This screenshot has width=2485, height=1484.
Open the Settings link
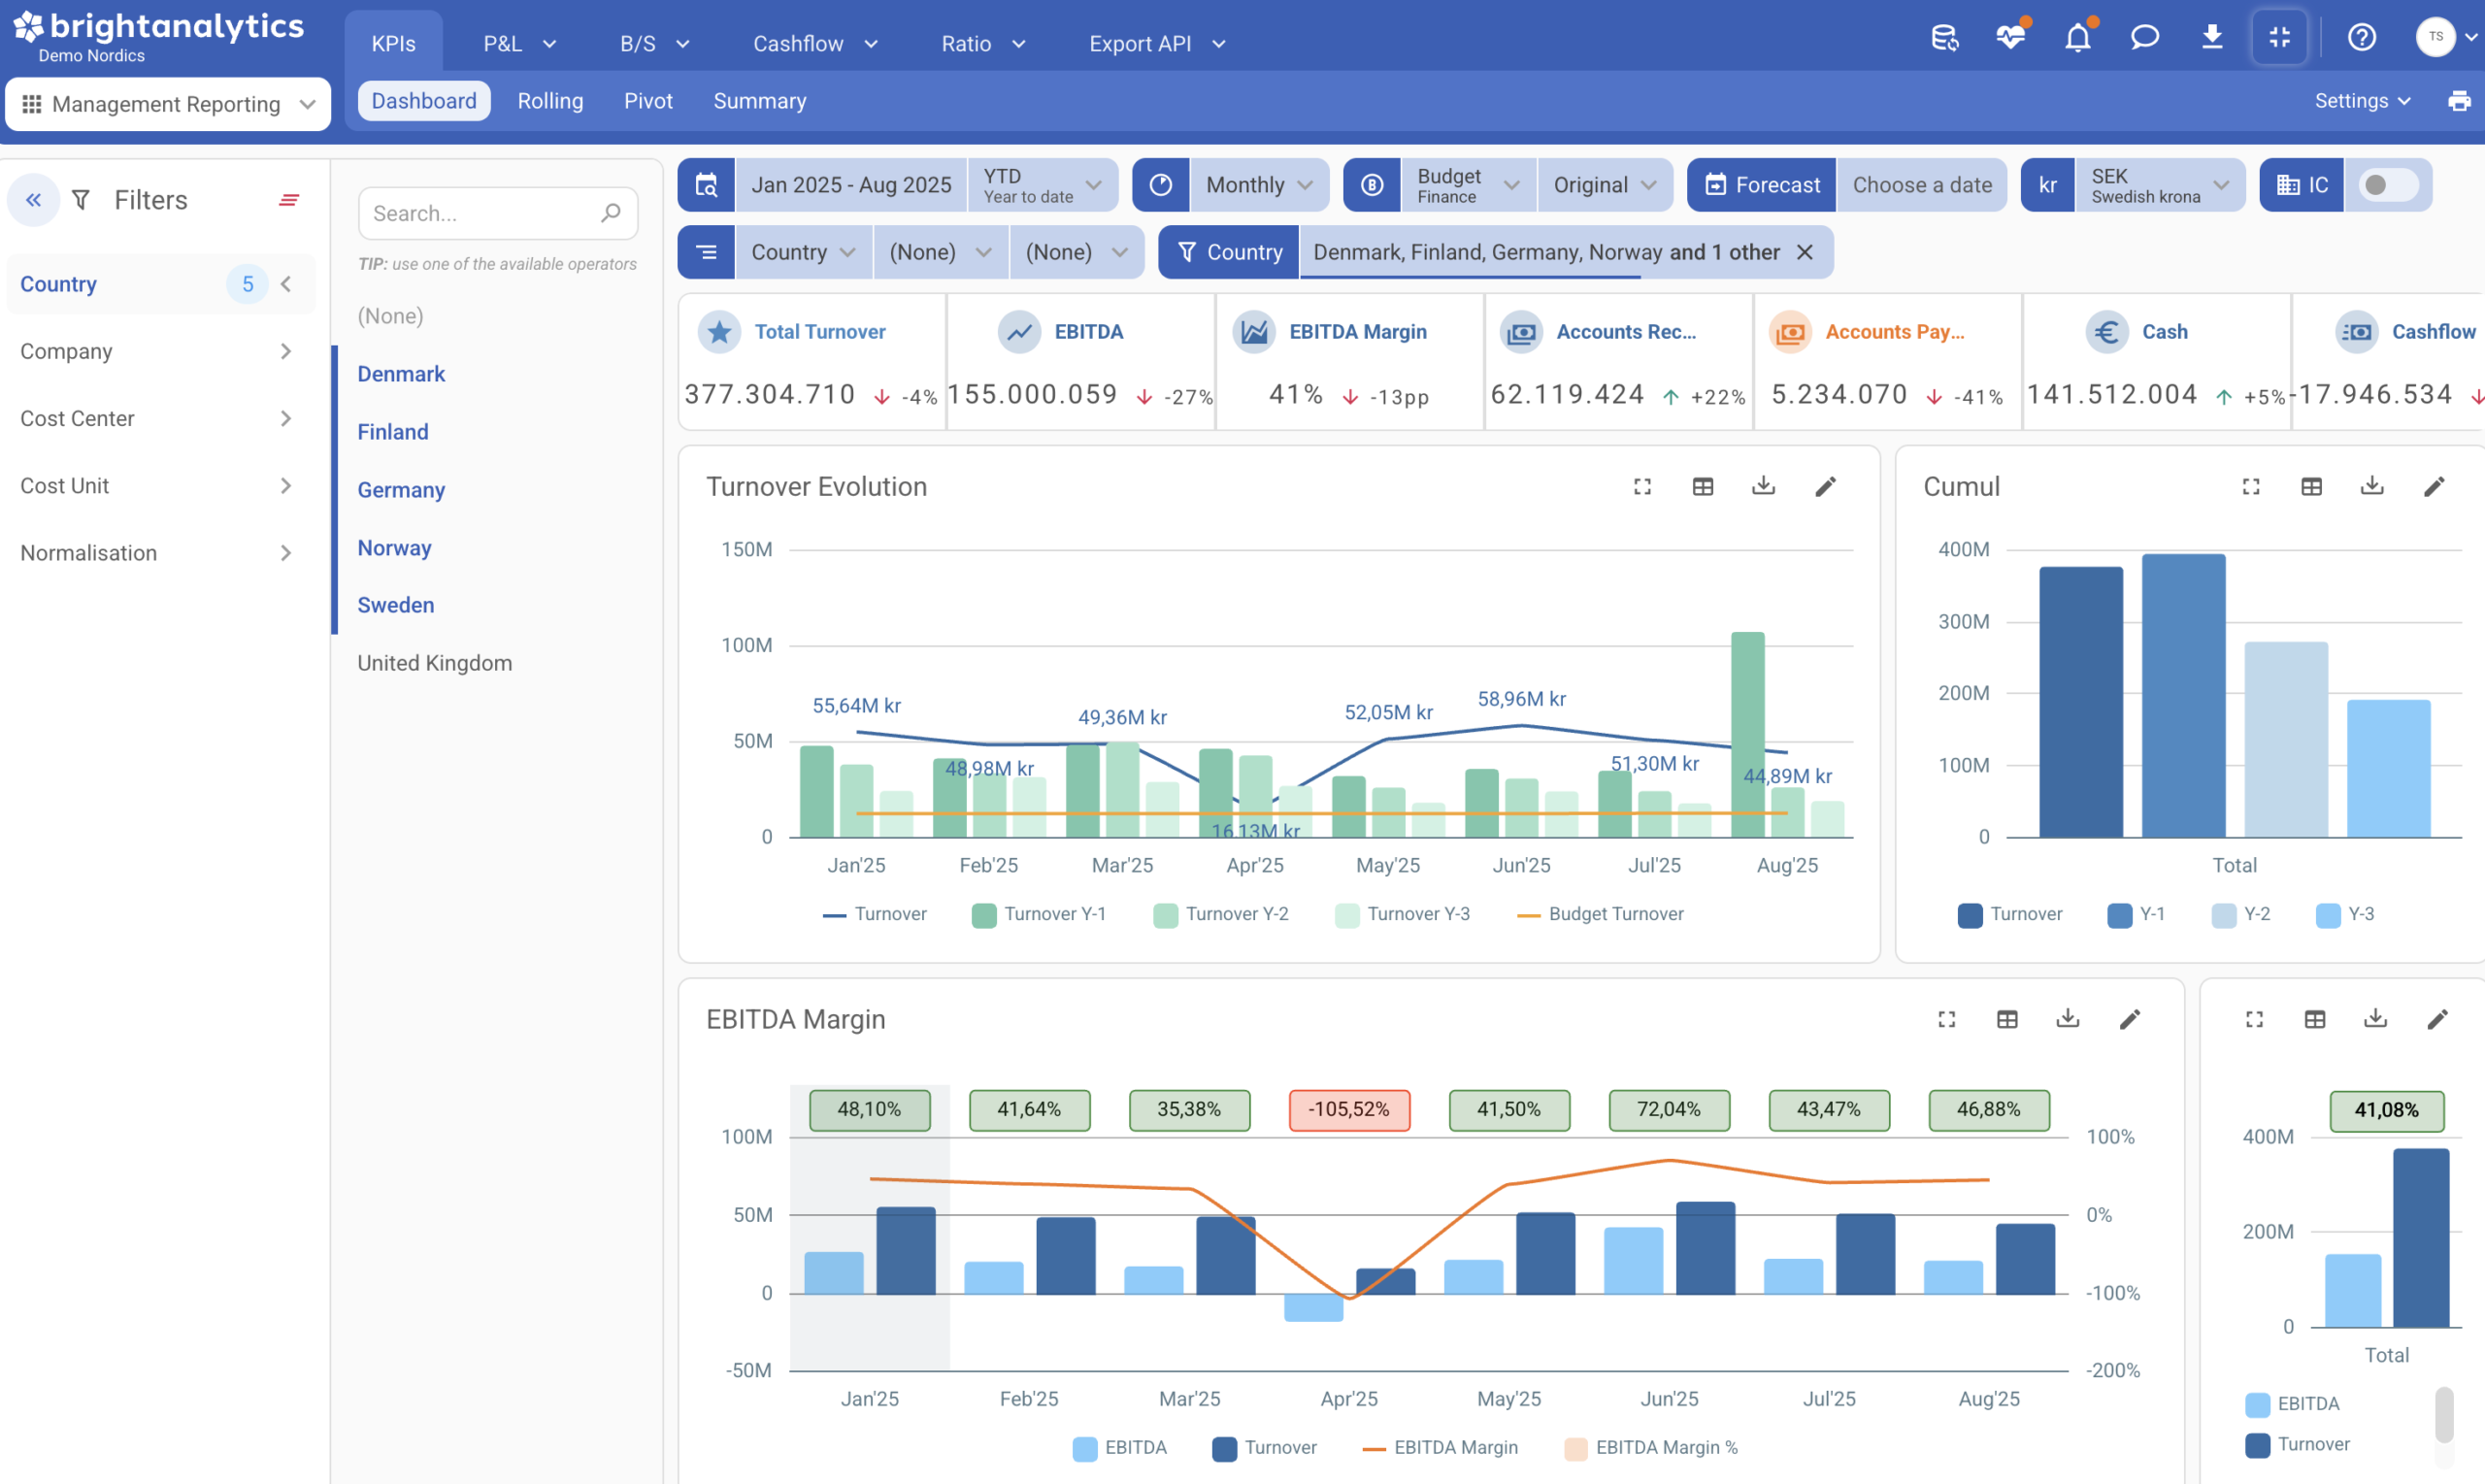(x=2363, y=101)
